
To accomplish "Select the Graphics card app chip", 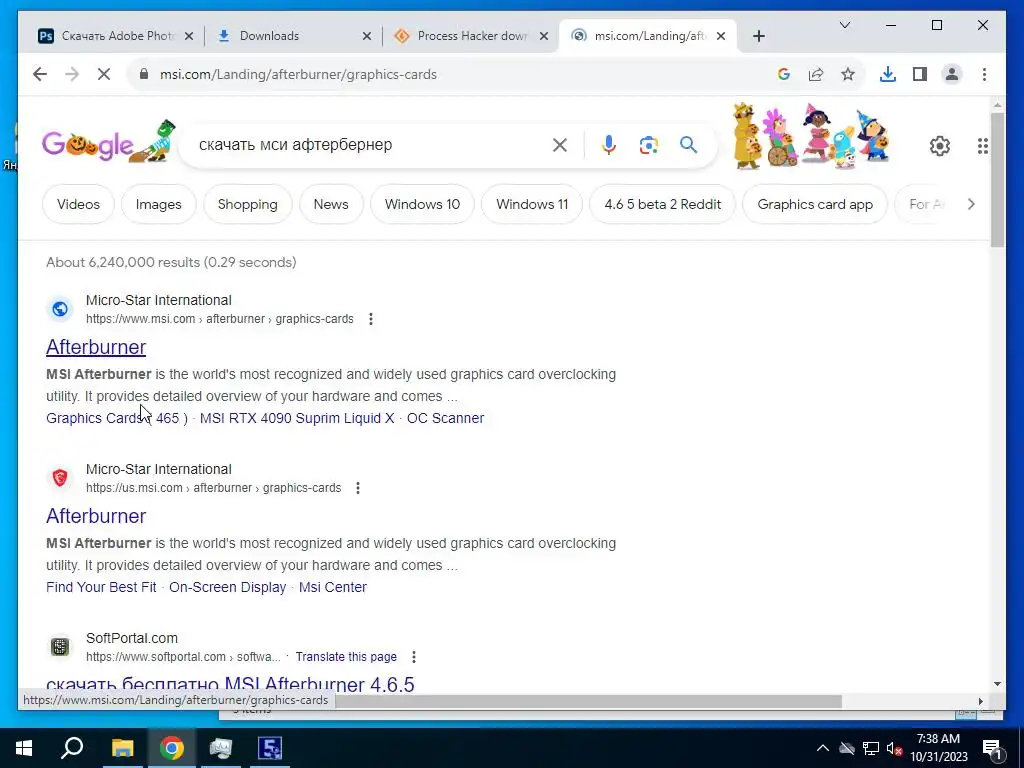I will [815, 204].
